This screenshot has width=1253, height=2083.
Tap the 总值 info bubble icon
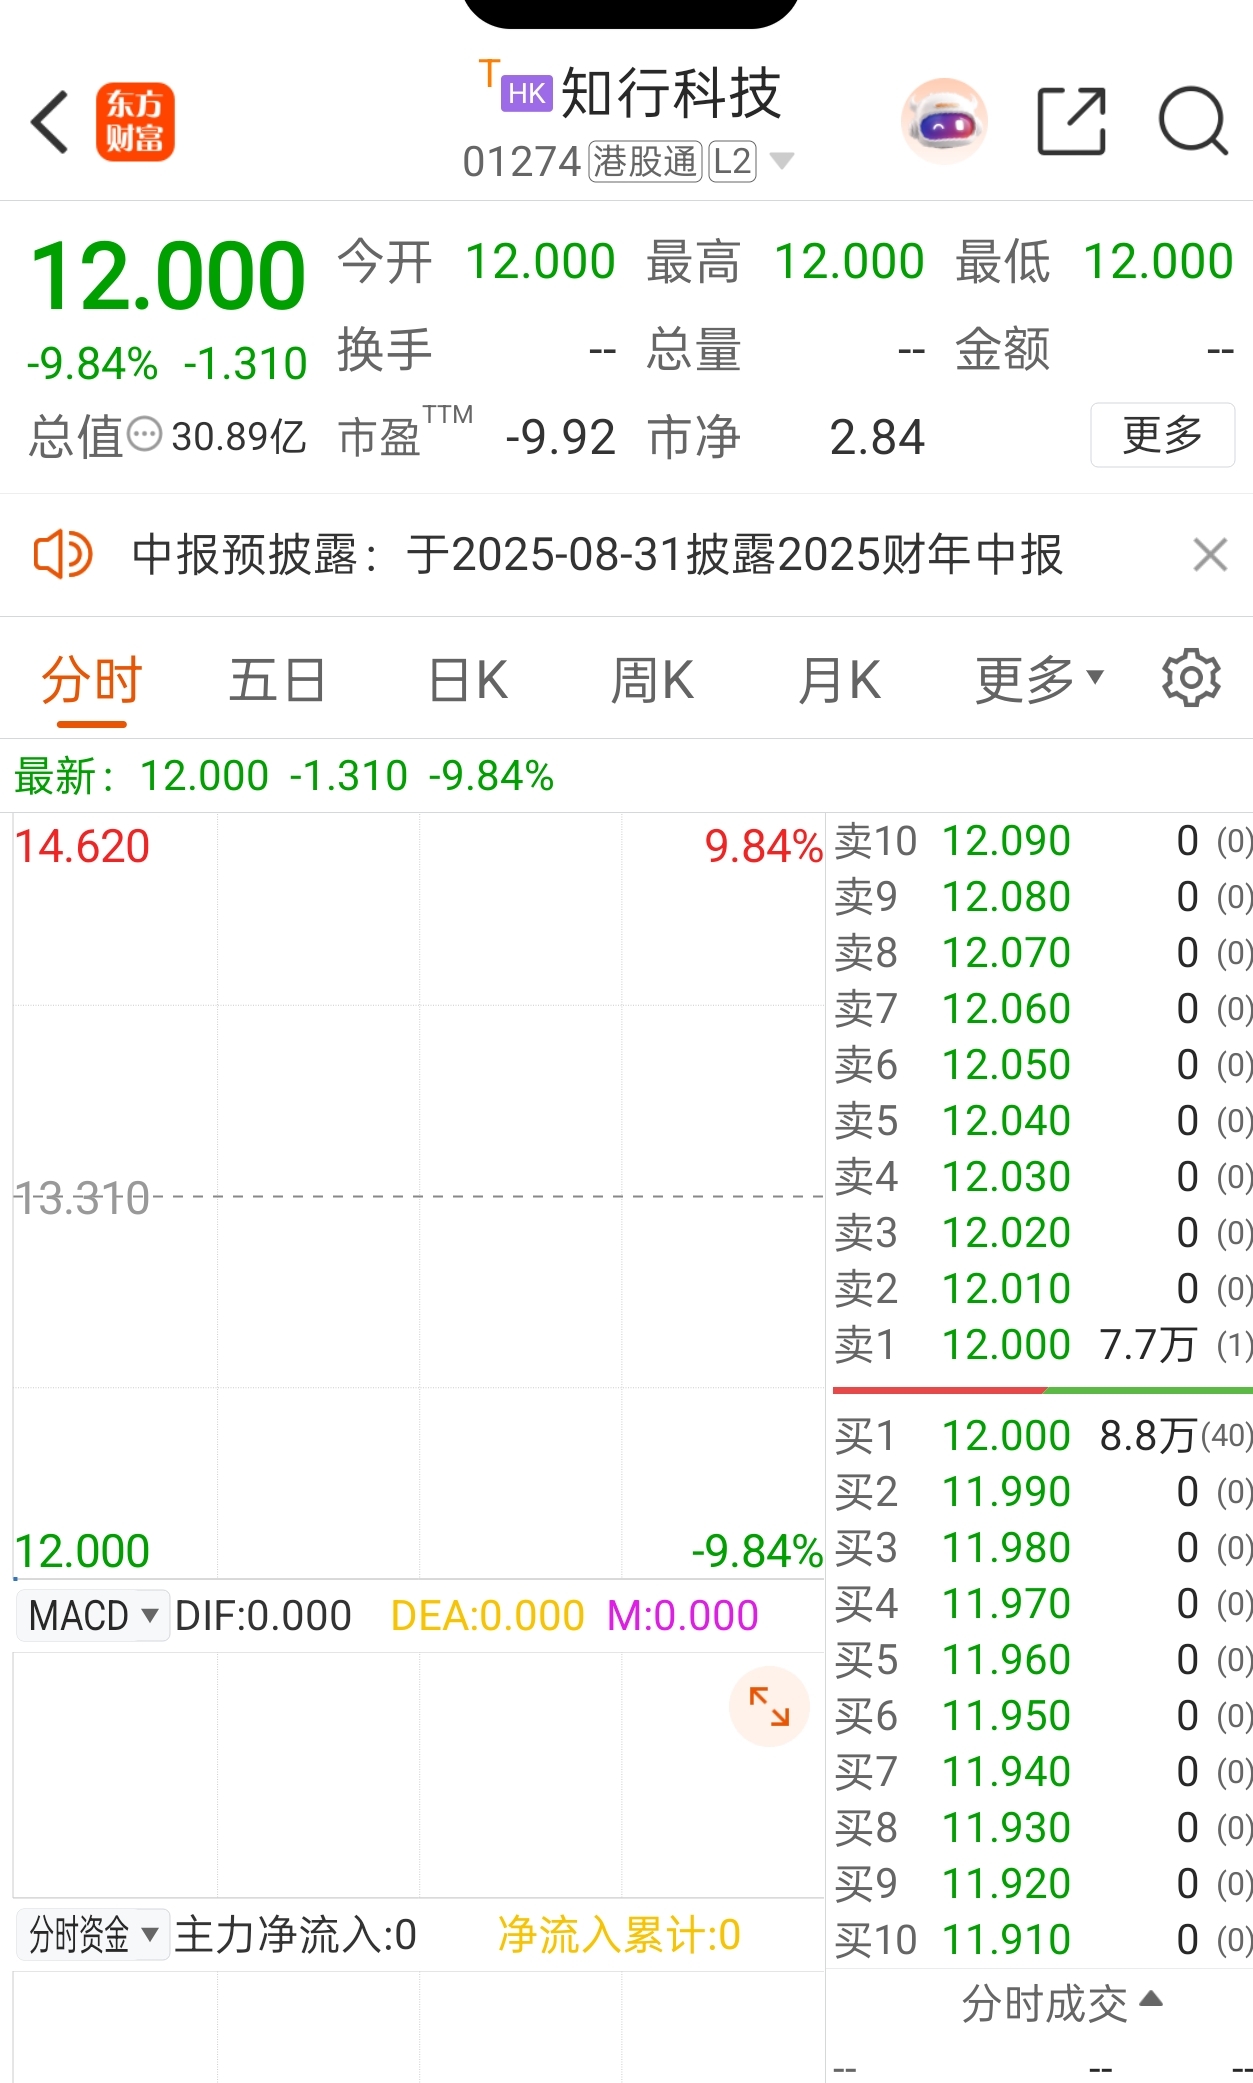(x=145, y=435)
